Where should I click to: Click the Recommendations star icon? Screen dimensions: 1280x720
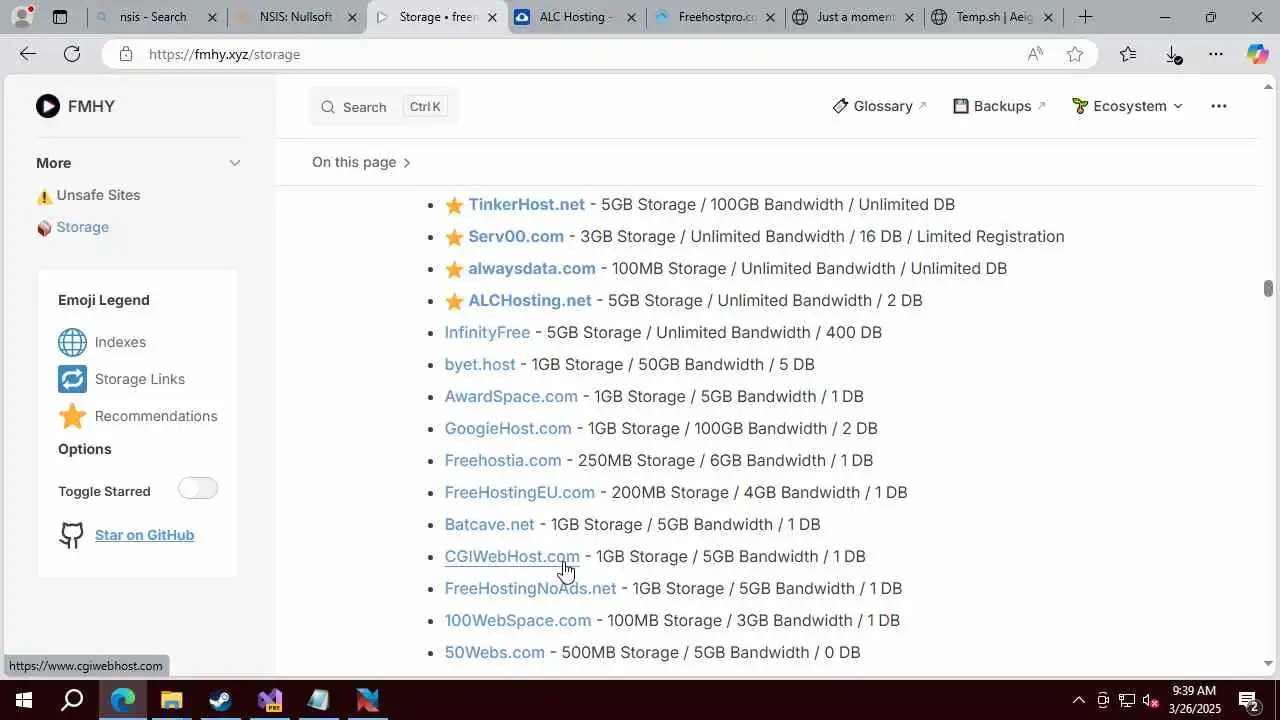point(72,416)
